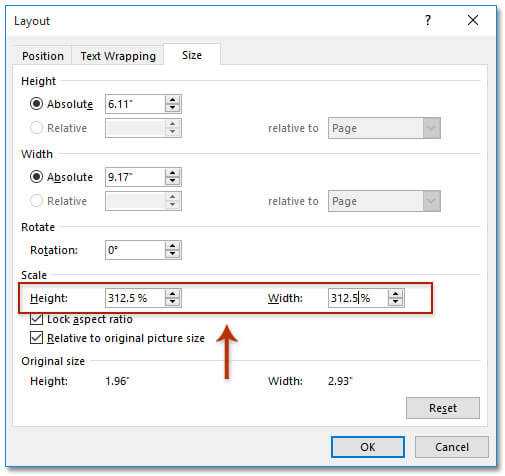This screenshot has height=476, width=505.
Task: Decrease Scale Width percentage with down arrow
Action: (395, 302)
